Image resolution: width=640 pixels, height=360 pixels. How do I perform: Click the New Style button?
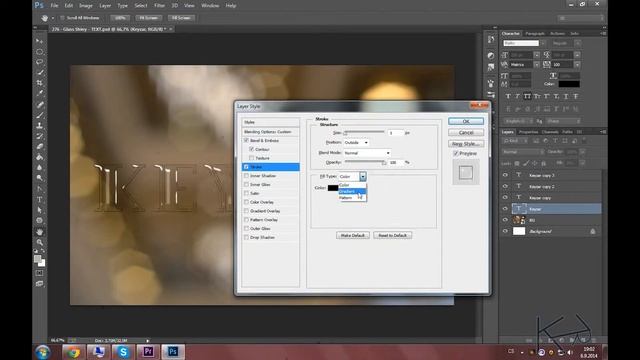coord(466,144)
